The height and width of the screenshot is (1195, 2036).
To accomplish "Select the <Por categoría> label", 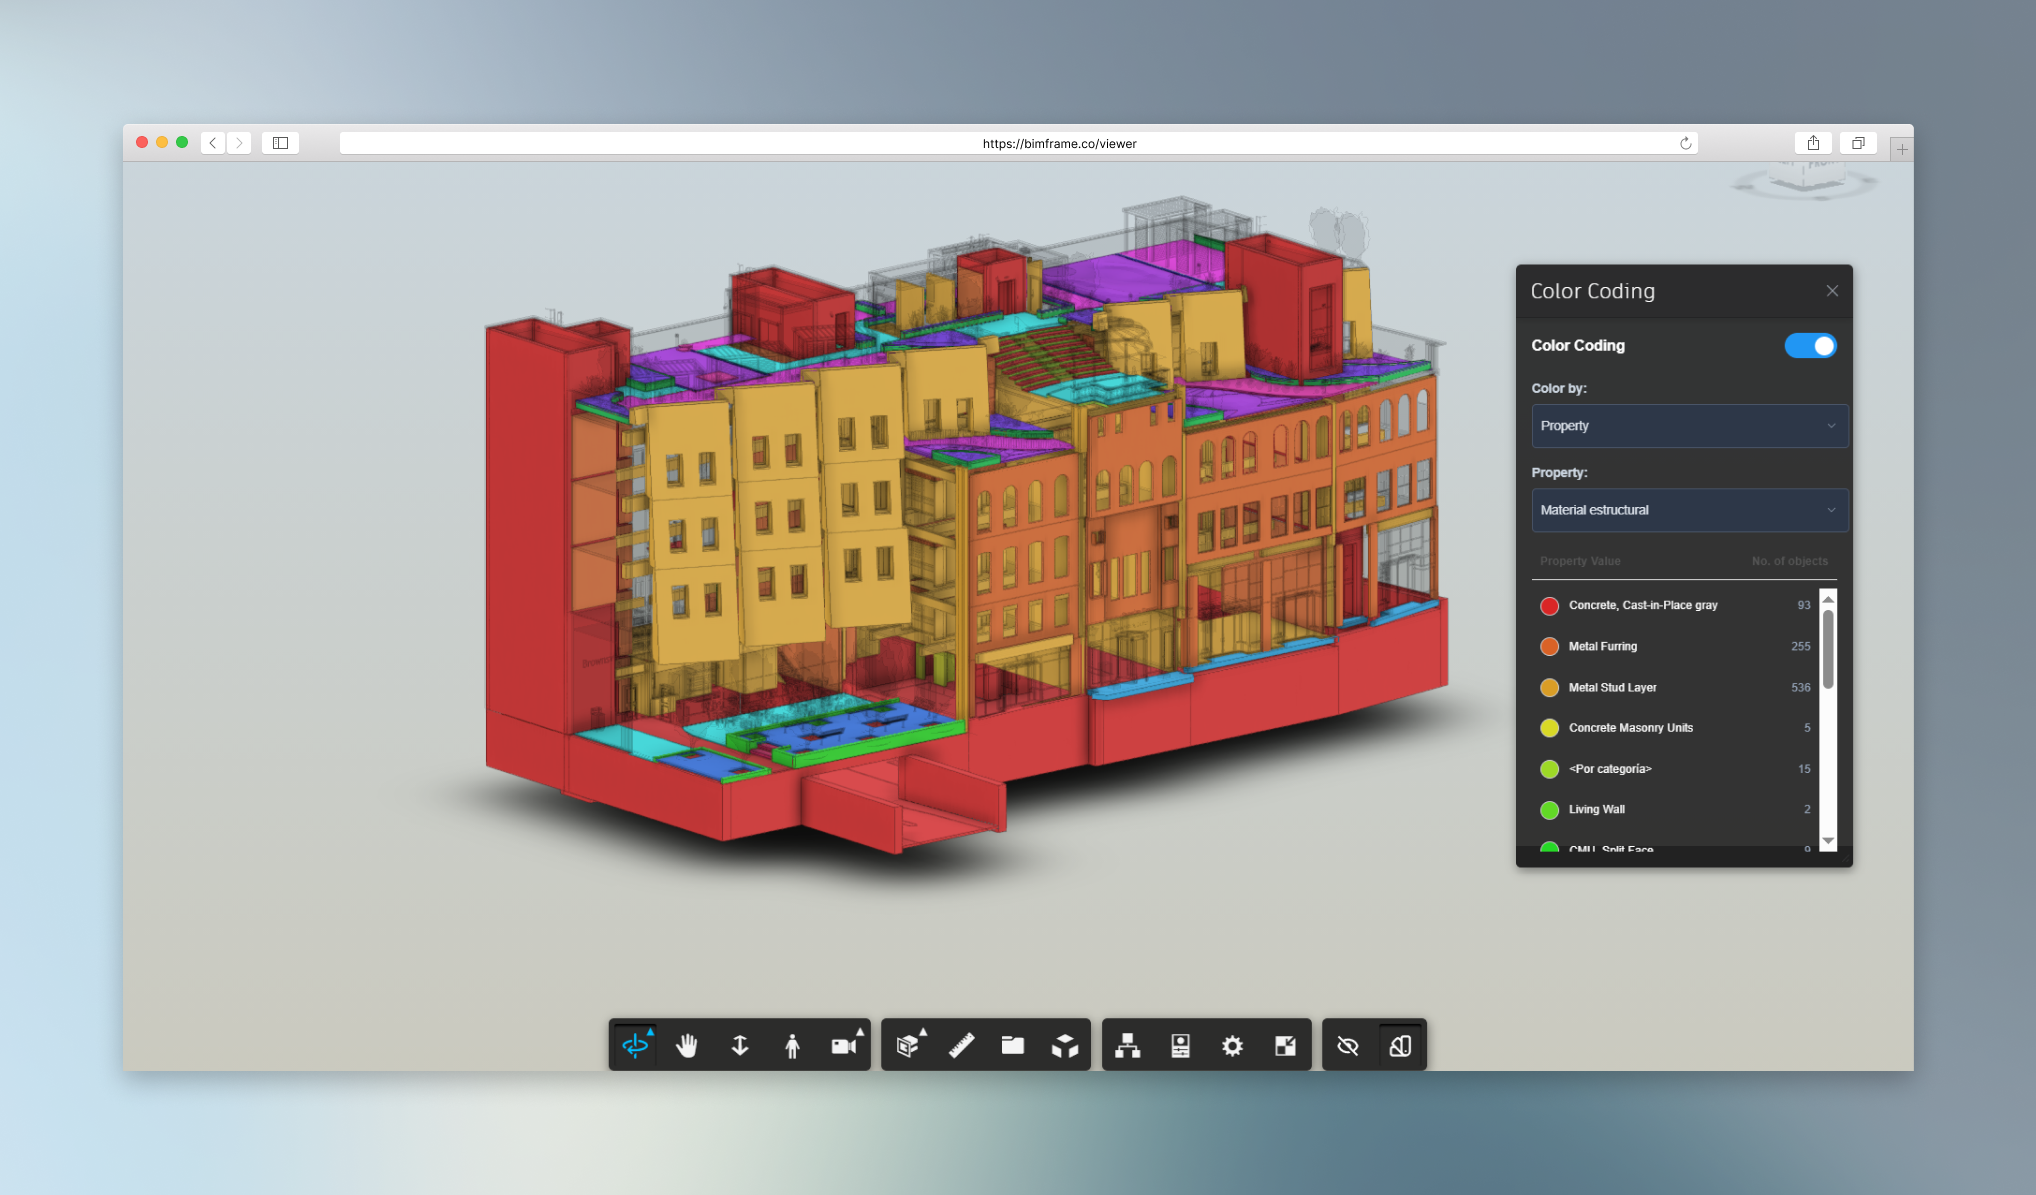I will click(1610, 769).
